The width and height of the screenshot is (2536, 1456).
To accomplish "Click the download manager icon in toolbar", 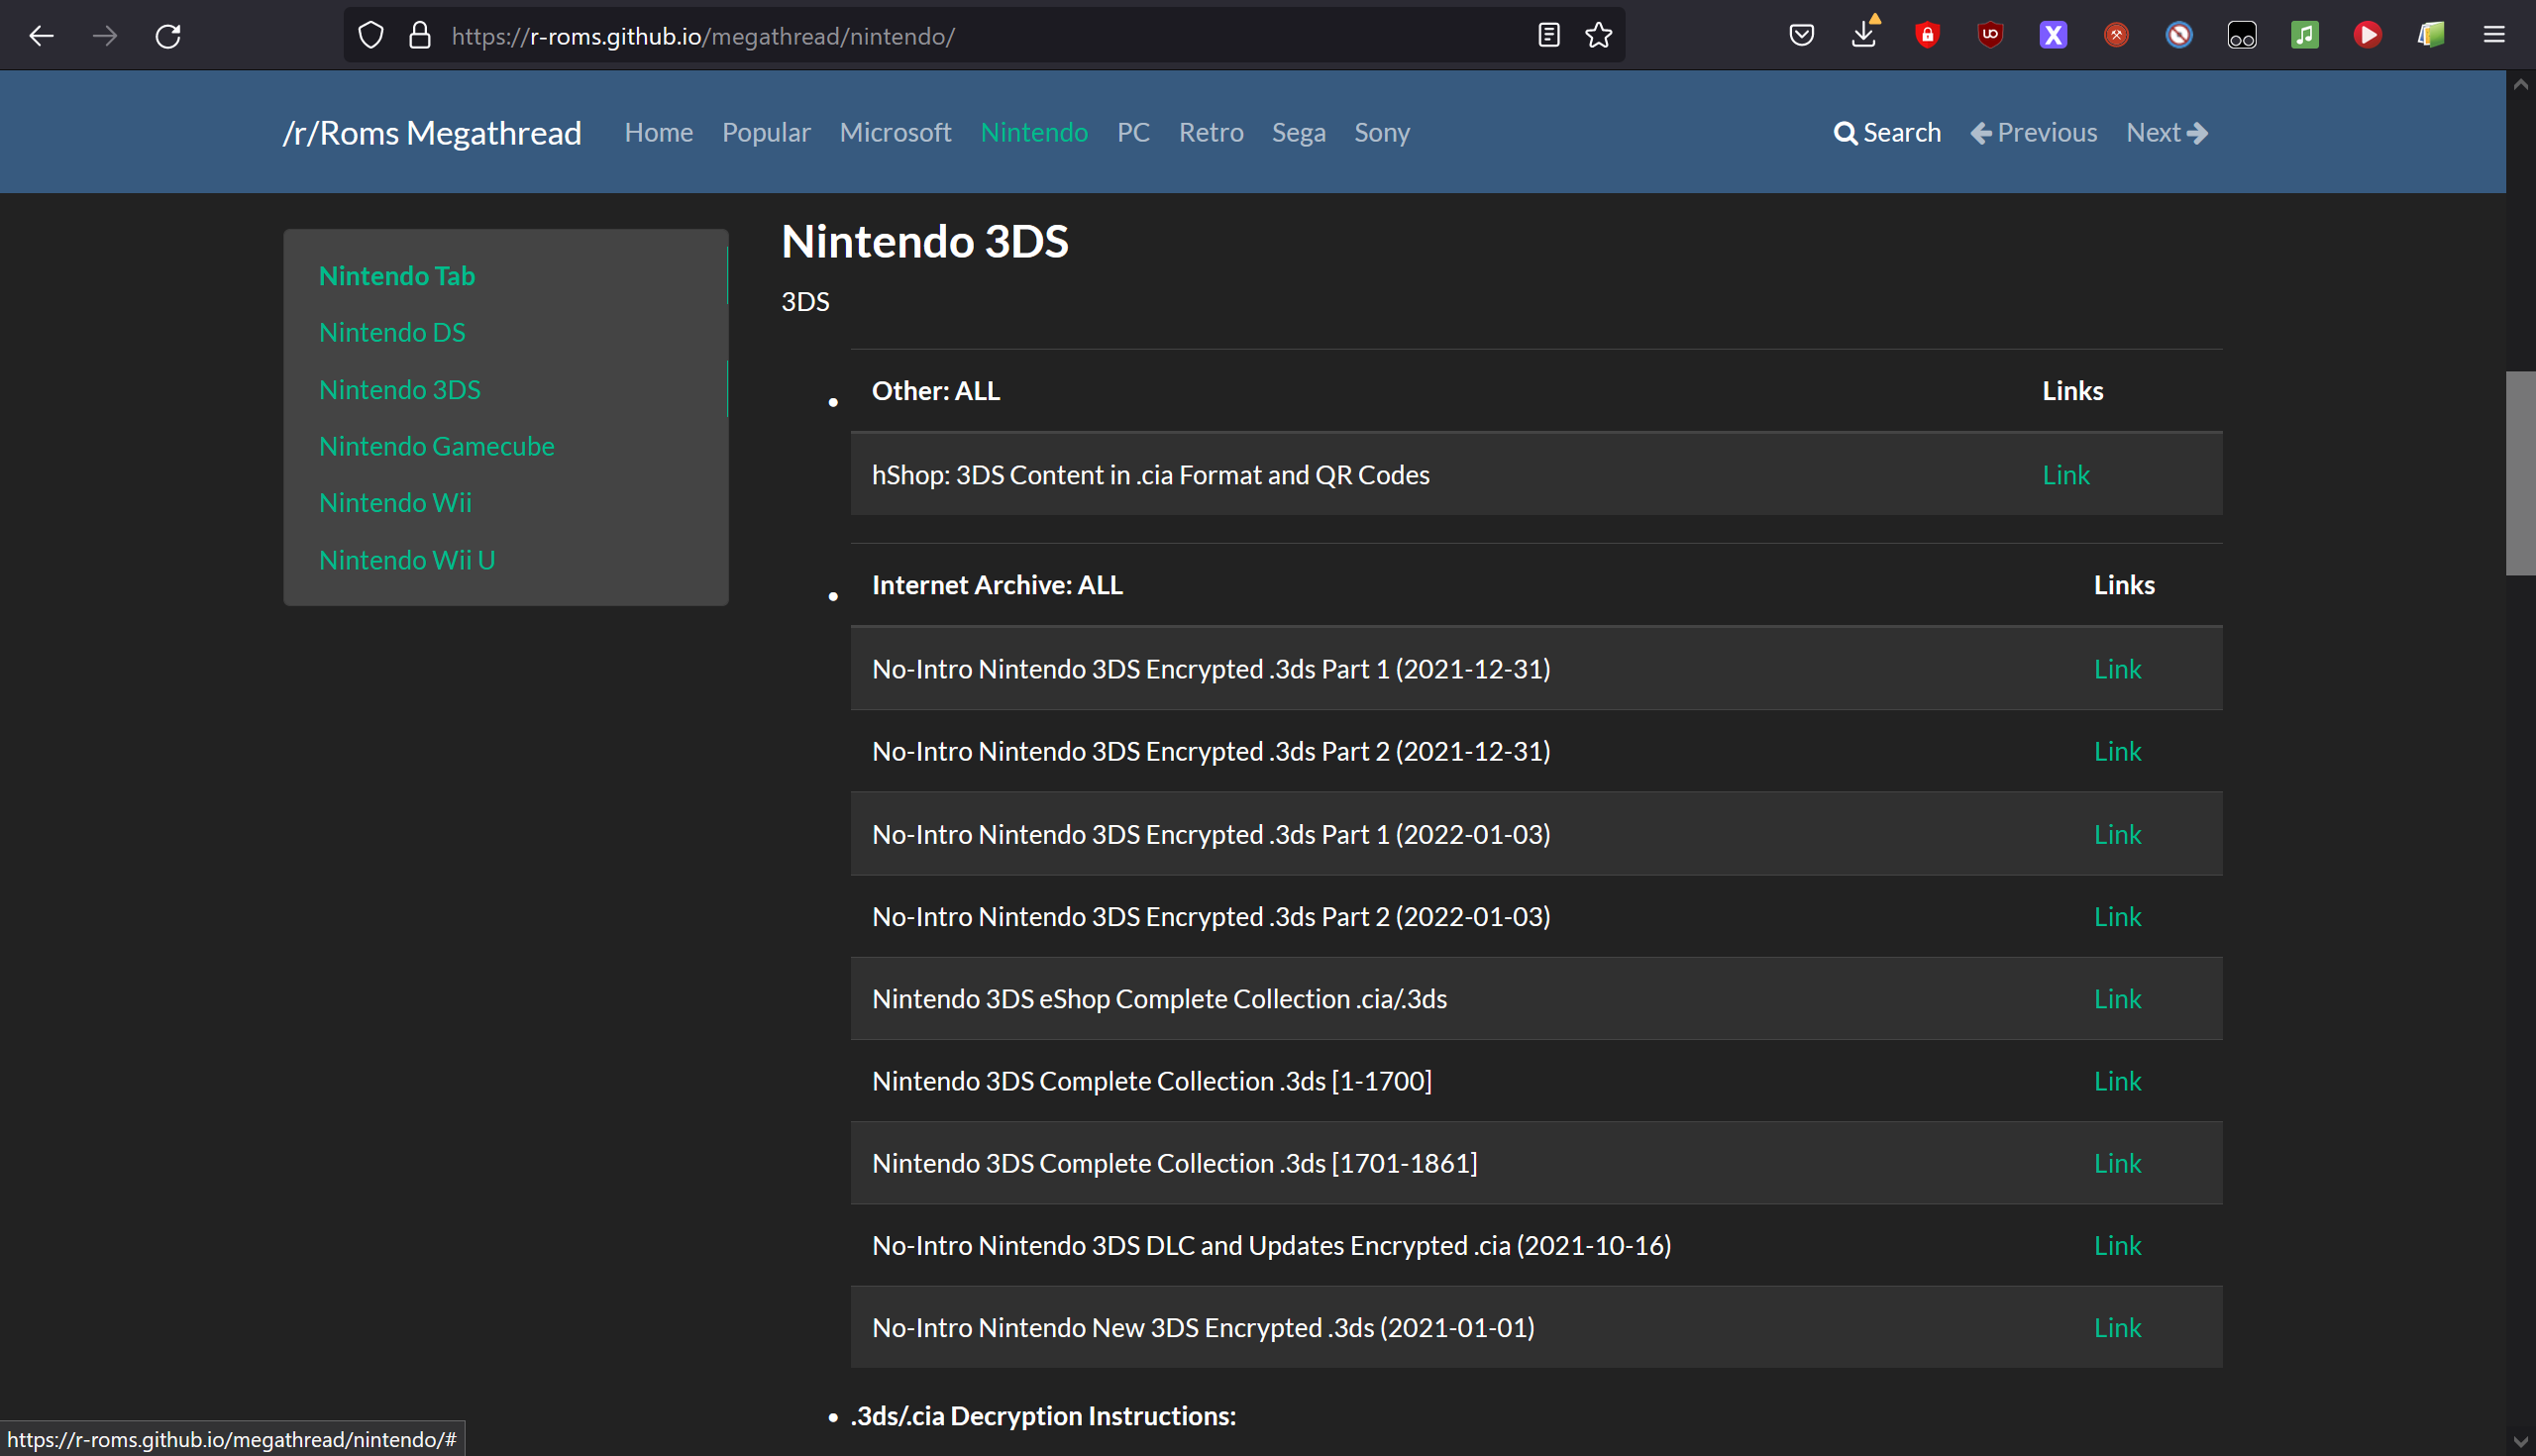I will (x=1863, y=35).
